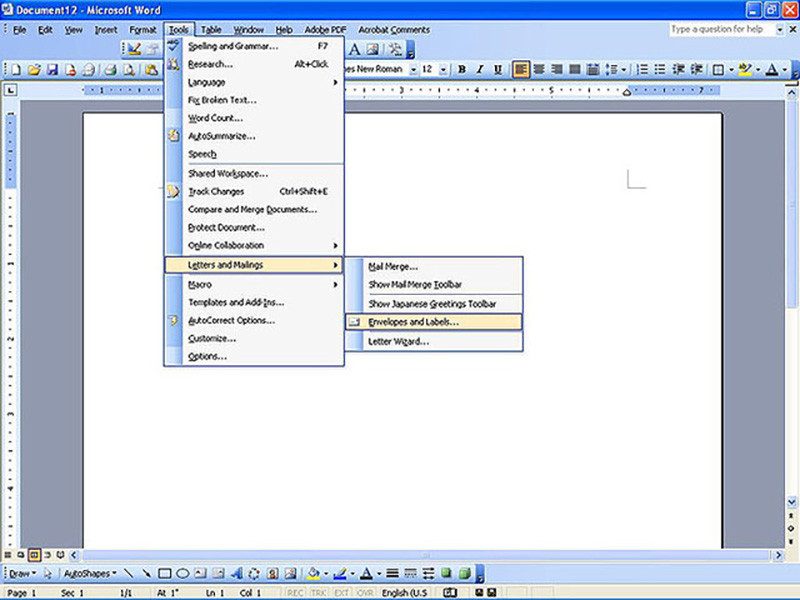Viewport: 800px width, 600px height.
Task: Open the font name dropdown arrow
Action: coord(413,69)
